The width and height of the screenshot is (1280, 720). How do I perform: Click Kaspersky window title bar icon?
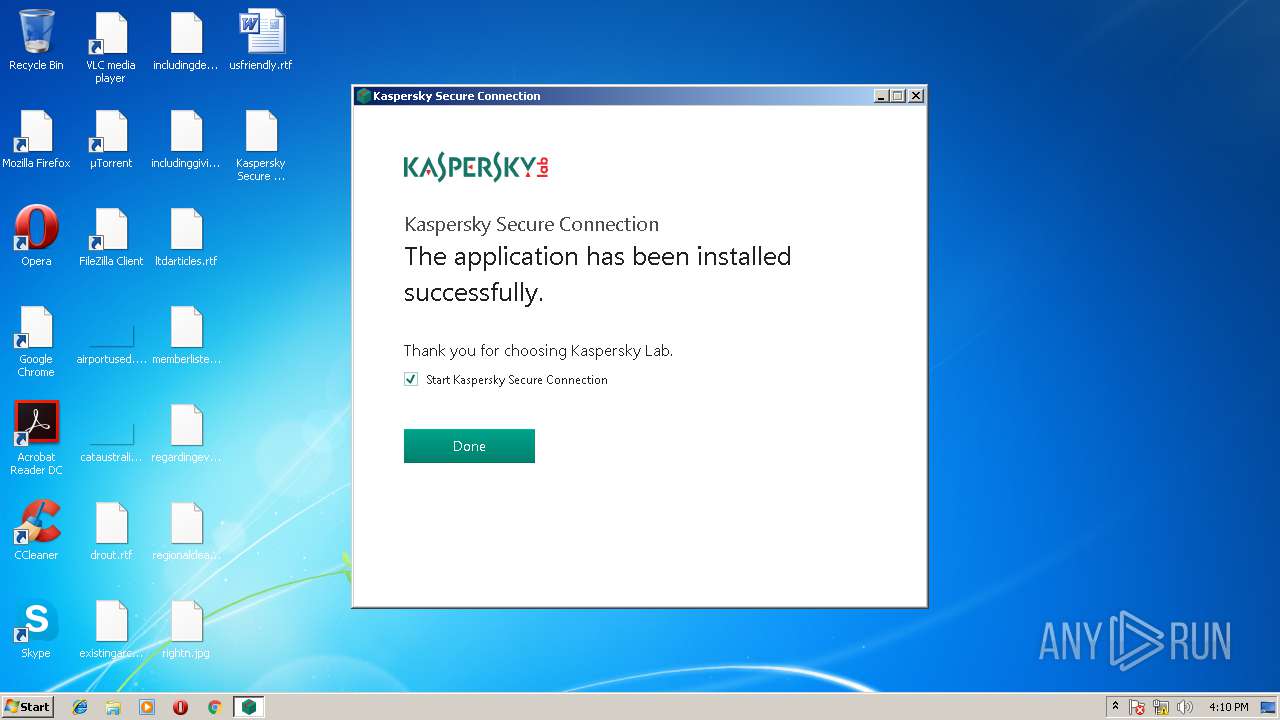pyautogui.click(x=363, y=96)
